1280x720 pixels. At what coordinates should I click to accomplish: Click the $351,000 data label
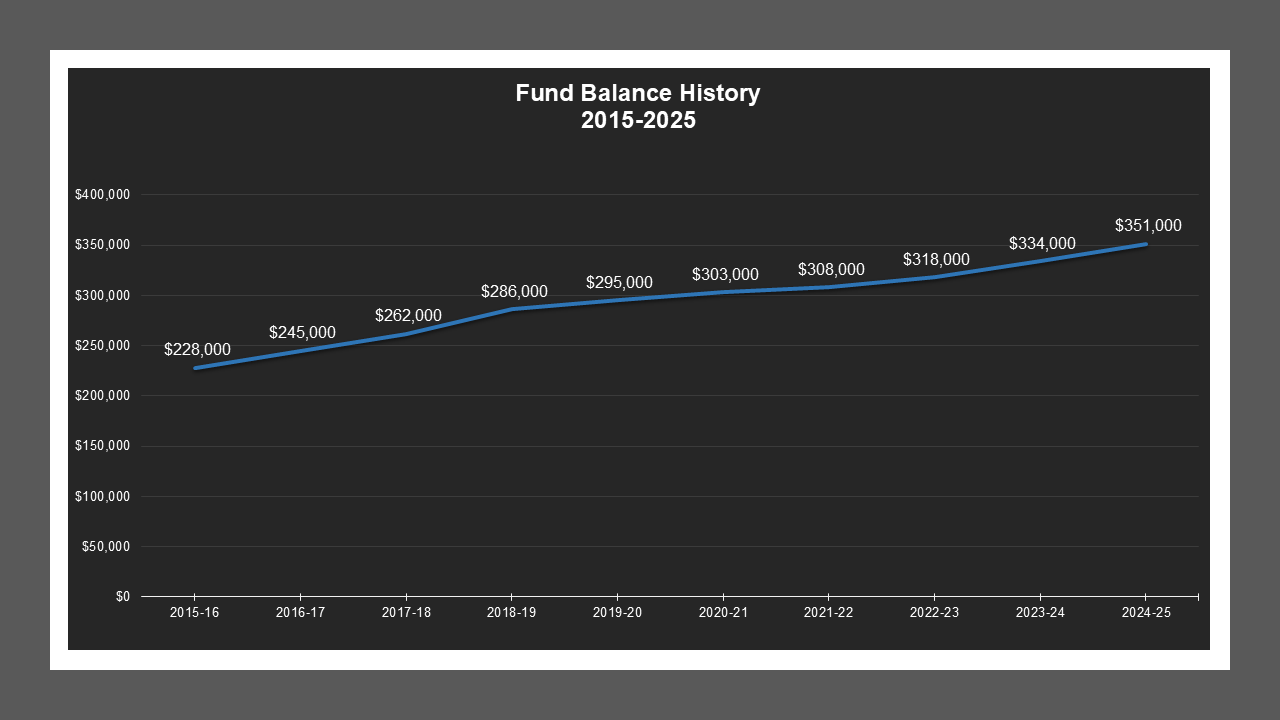pyautogui.click(x=1148, y=225)
